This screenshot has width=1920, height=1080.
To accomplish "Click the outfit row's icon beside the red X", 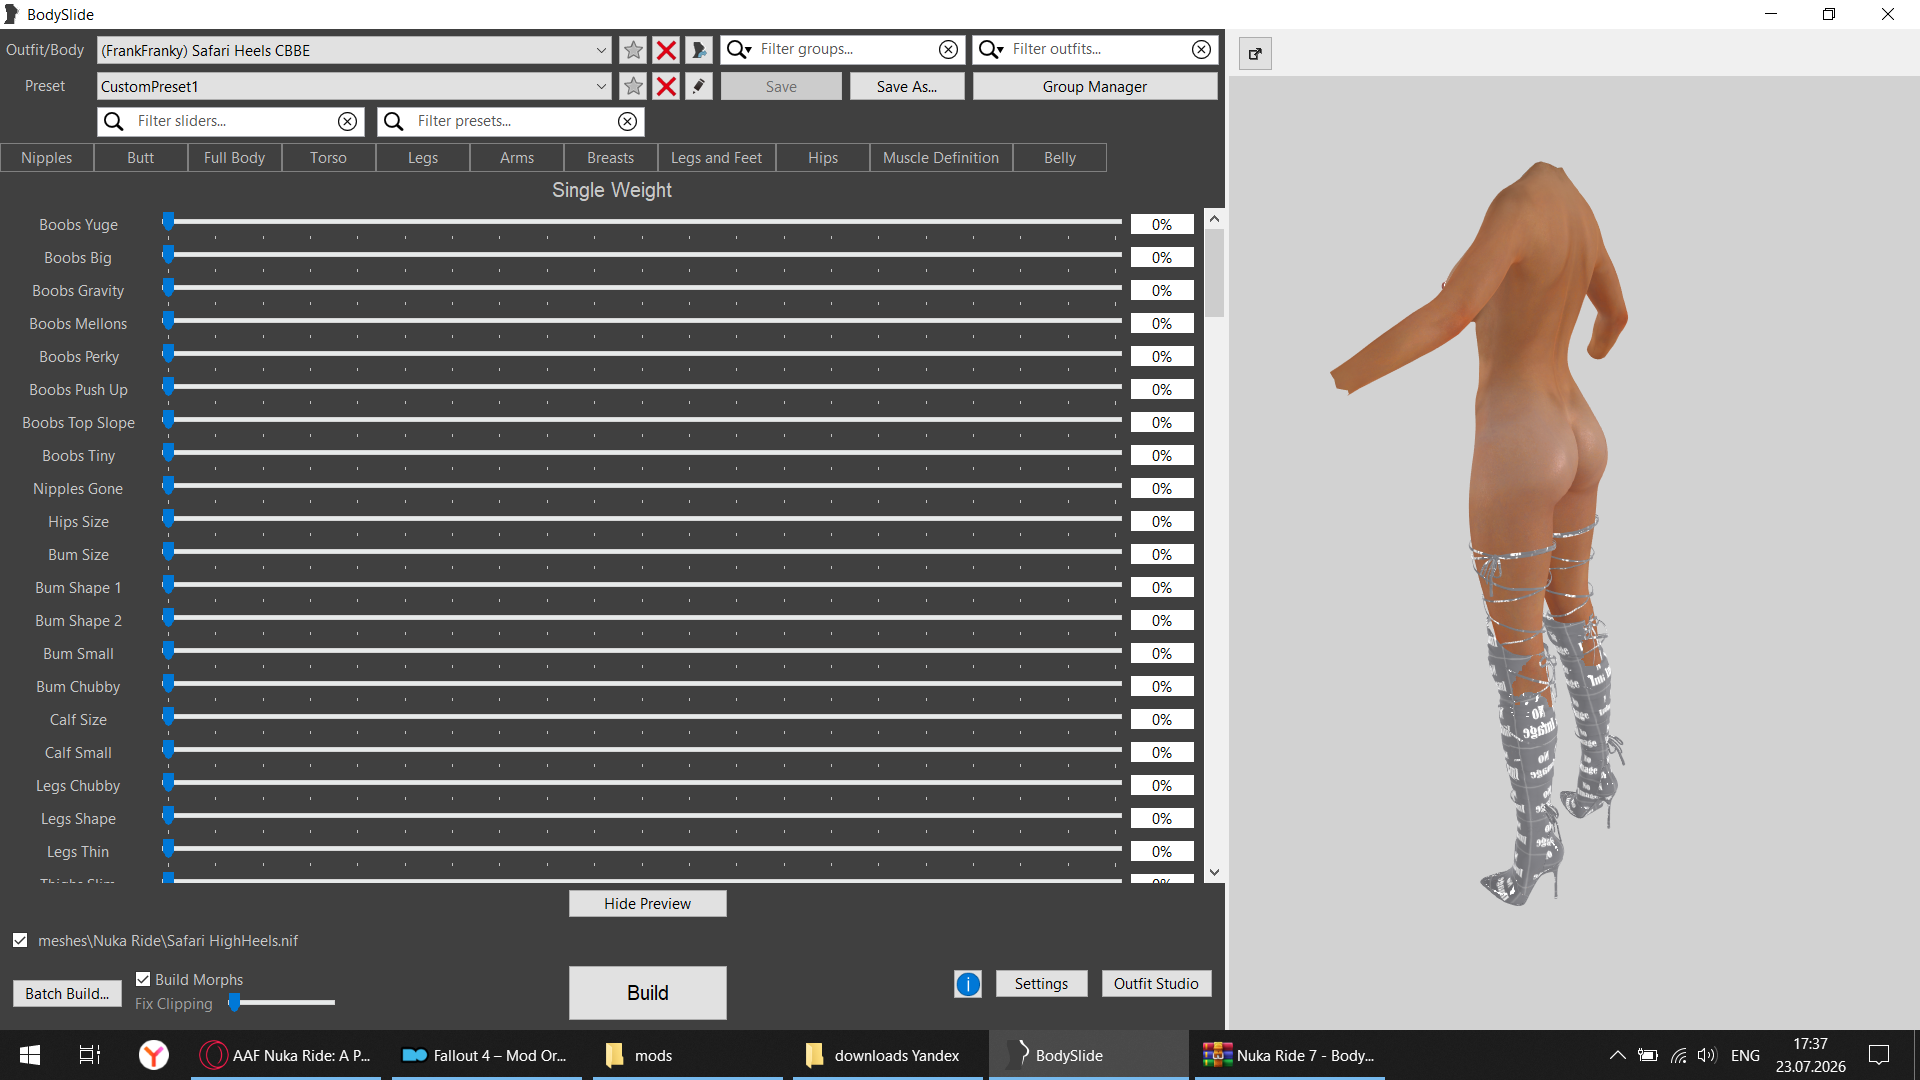I will [699, 50].
